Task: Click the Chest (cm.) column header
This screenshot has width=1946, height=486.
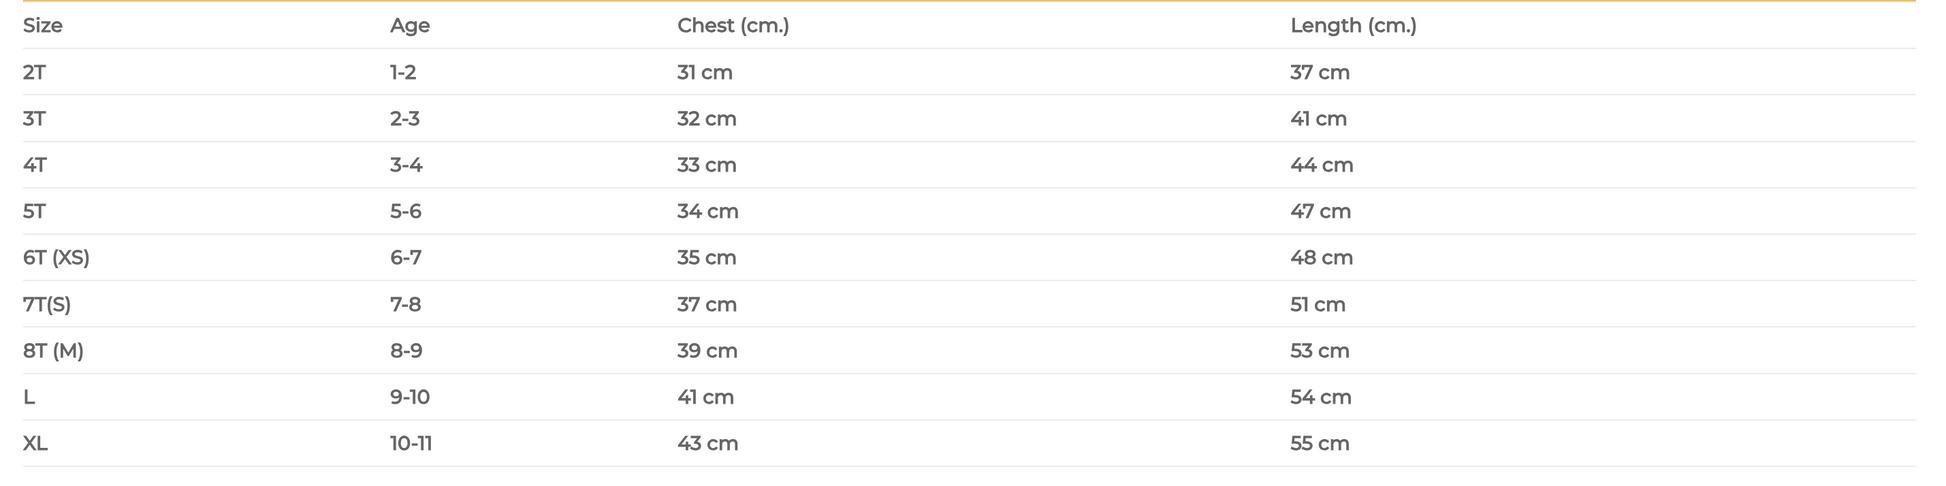Action: [x=733, y=26]
